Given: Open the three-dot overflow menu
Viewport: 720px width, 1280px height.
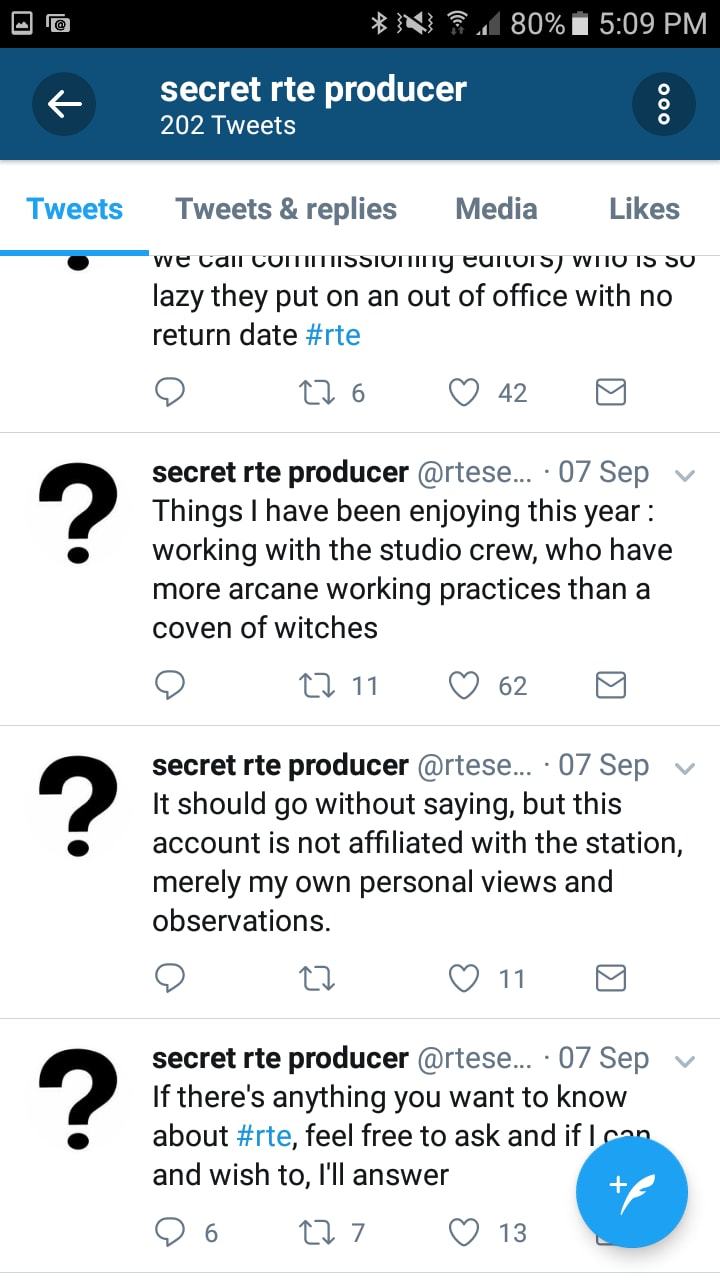Looking at the screenshot, I should click(664, 103).
